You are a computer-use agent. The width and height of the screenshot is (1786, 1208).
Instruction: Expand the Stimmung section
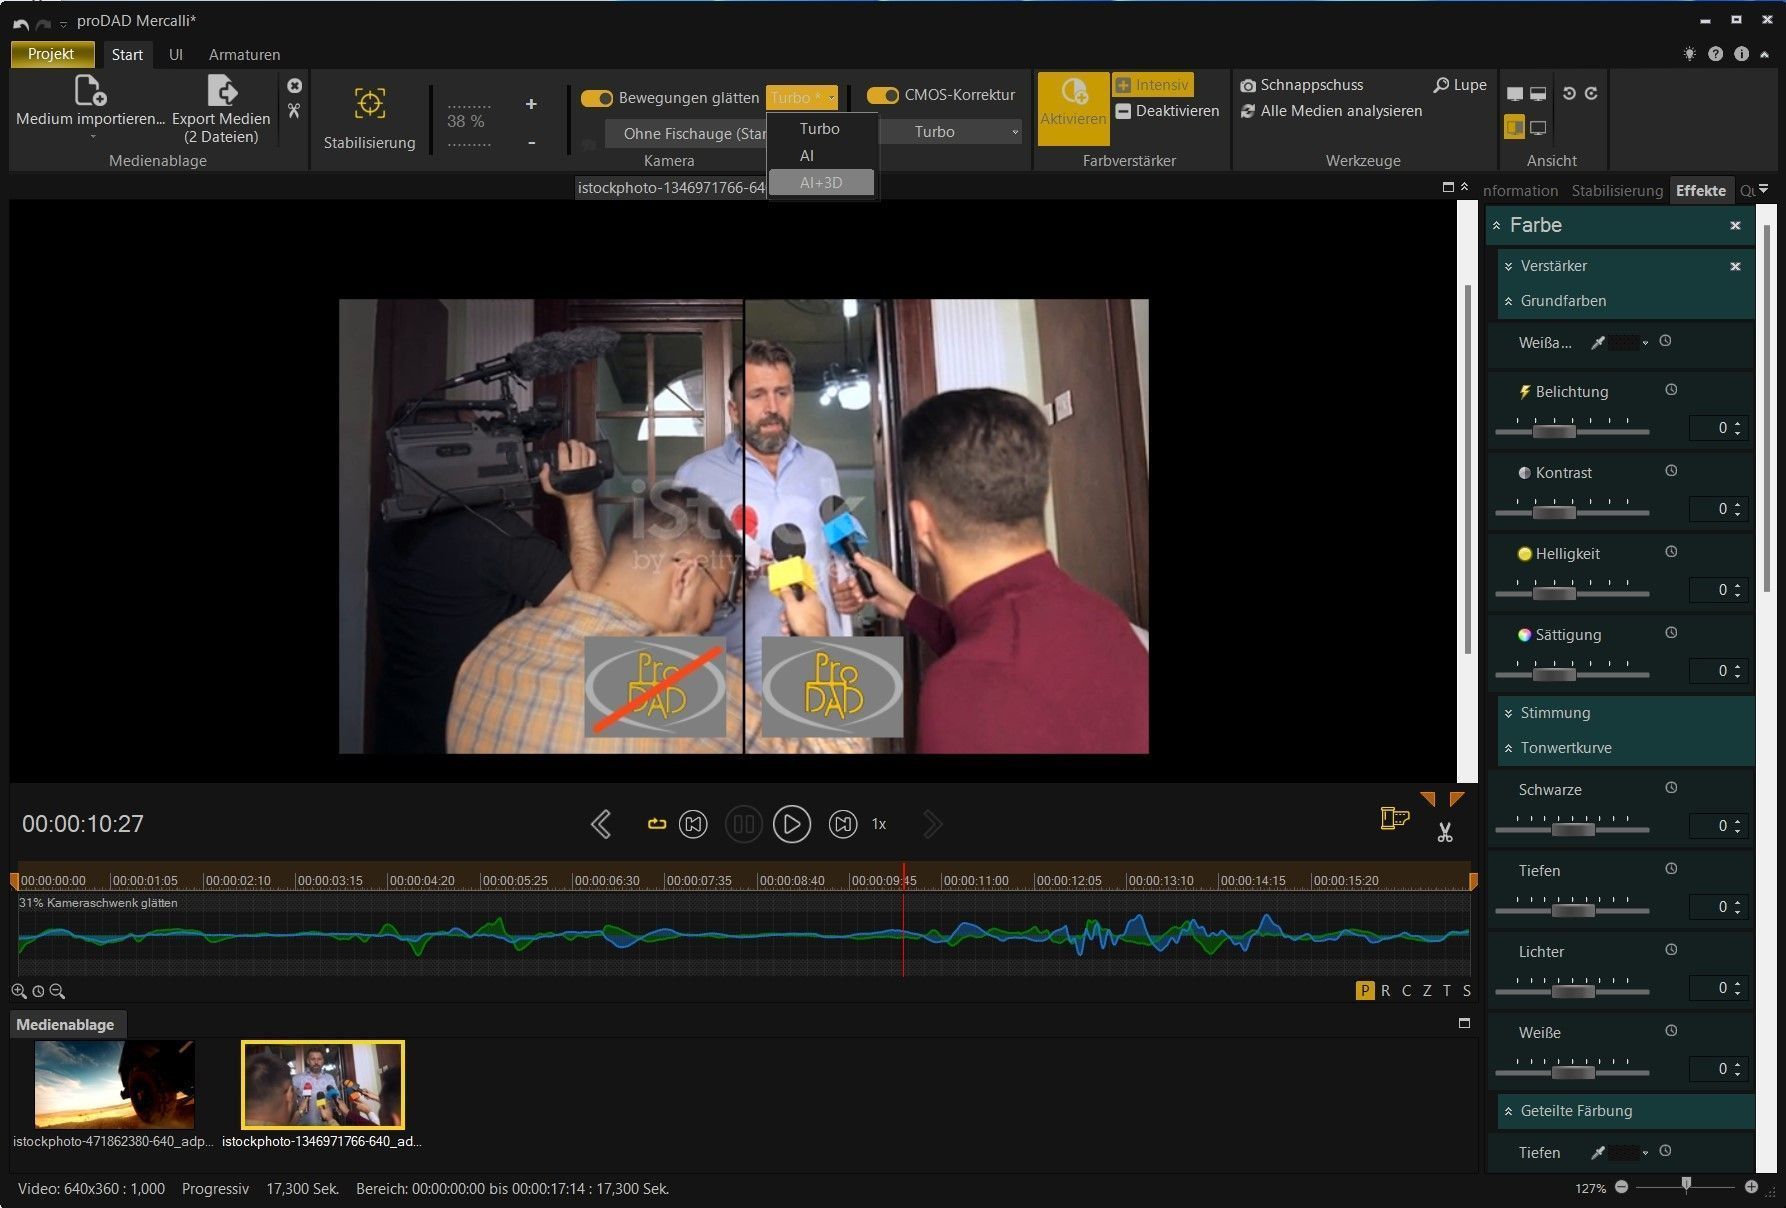[x=1555, y=713]
